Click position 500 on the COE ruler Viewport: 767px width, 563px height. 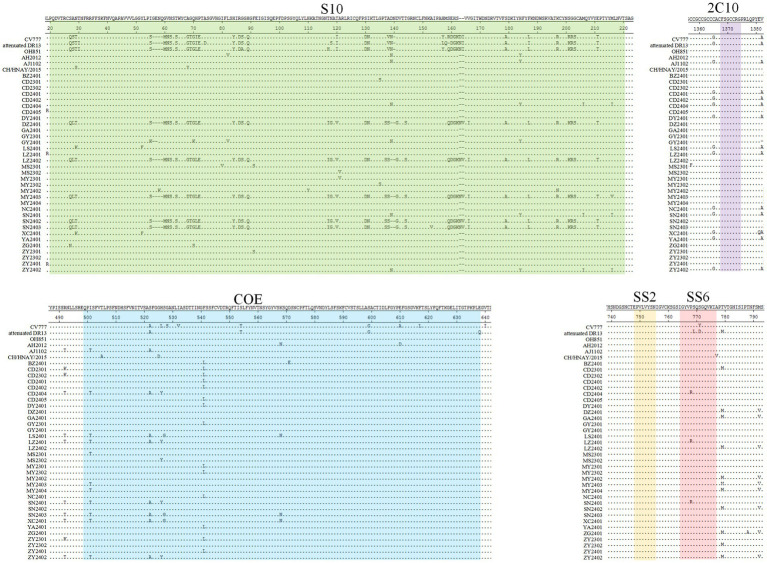(88, 317)
